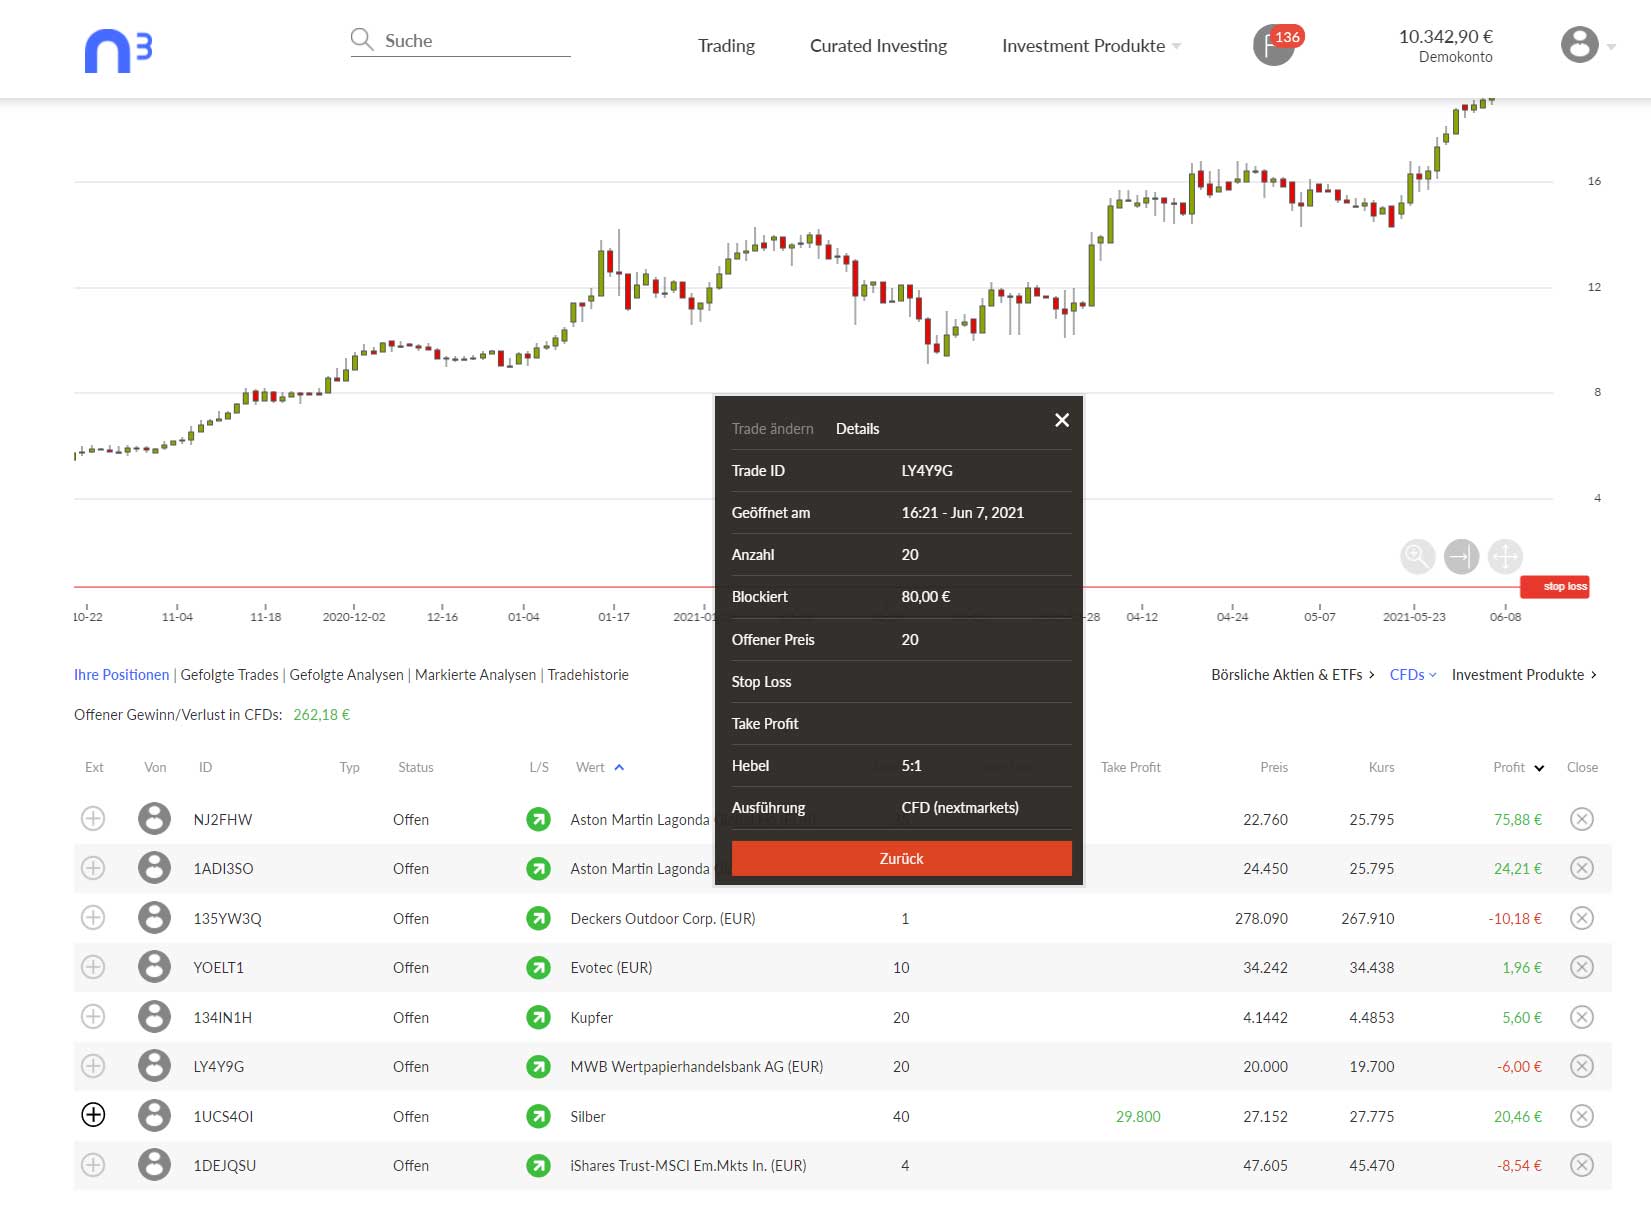This screenshot has width=1651, height=1214.
Task: Click the long arrow icon for Deckers Outdoor
Action: coord(538,918)
